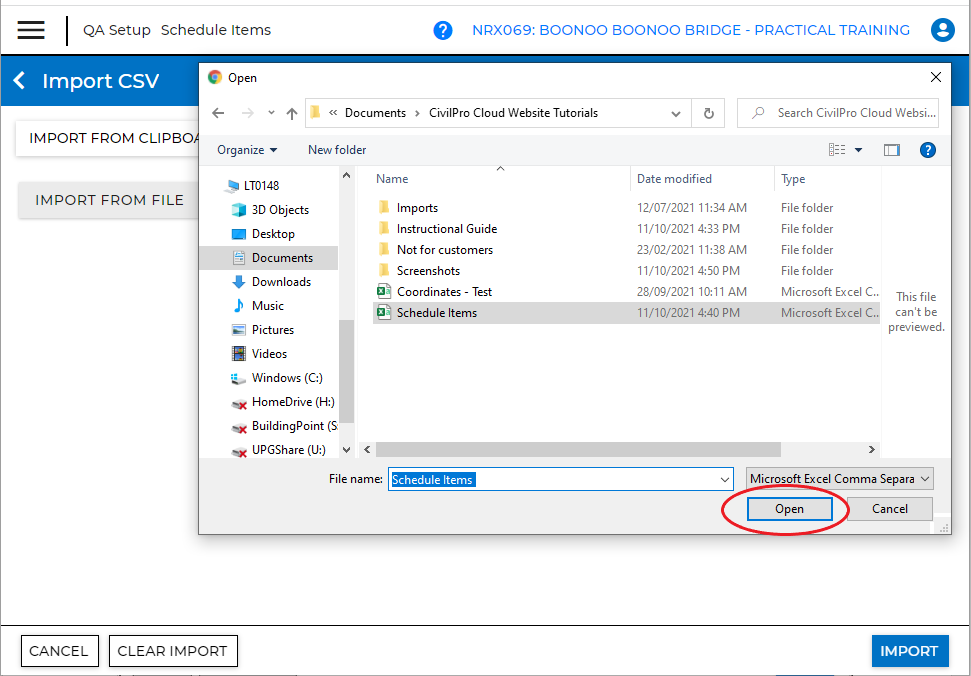Refresh the folder contents in the Open dialog
971x676 pixels.
click(x=708, y=113)
